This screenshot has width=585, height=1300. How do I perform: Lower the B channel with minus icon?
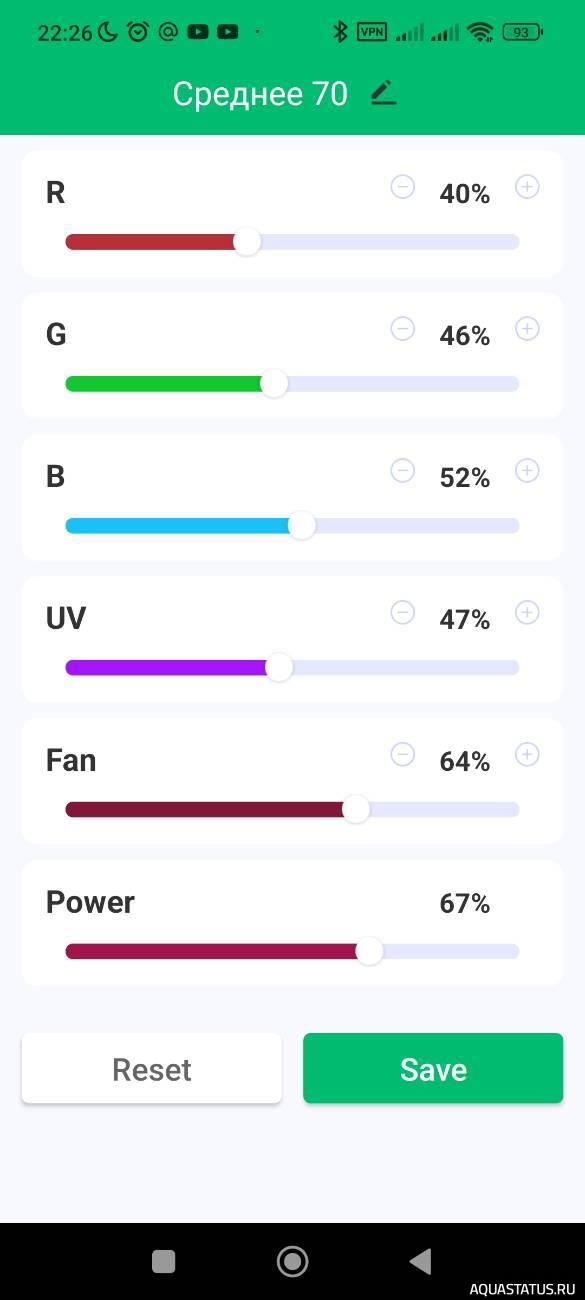point(402,471)
